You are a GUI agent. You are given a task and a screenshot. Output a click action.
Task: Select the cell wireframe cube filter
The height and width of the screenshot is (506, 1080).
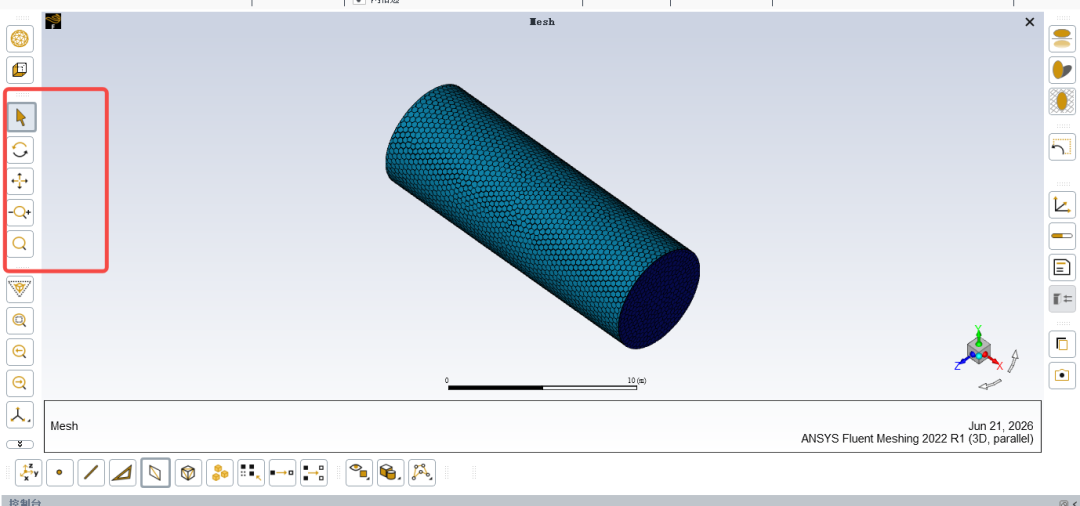187,473
